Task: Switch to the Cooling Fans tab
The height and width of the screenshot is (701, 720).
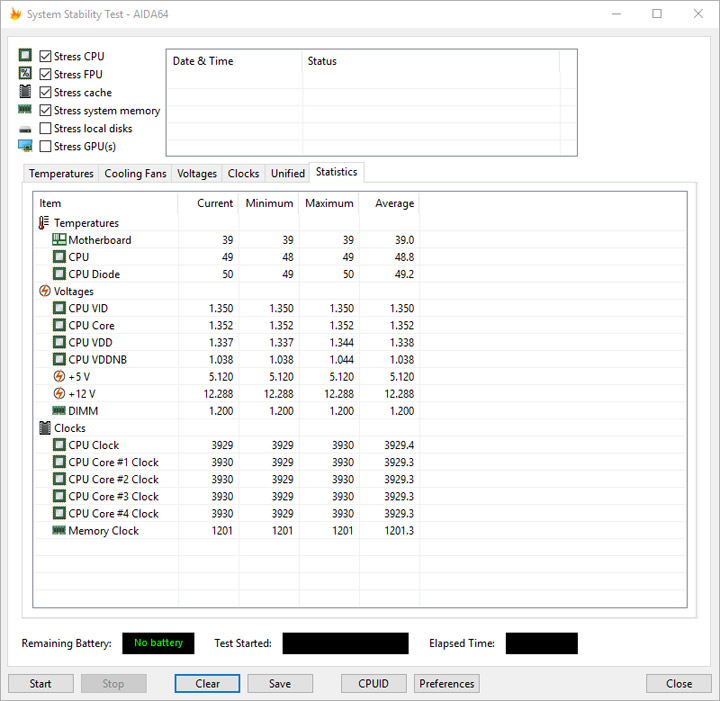Action: tap(135, 174)
